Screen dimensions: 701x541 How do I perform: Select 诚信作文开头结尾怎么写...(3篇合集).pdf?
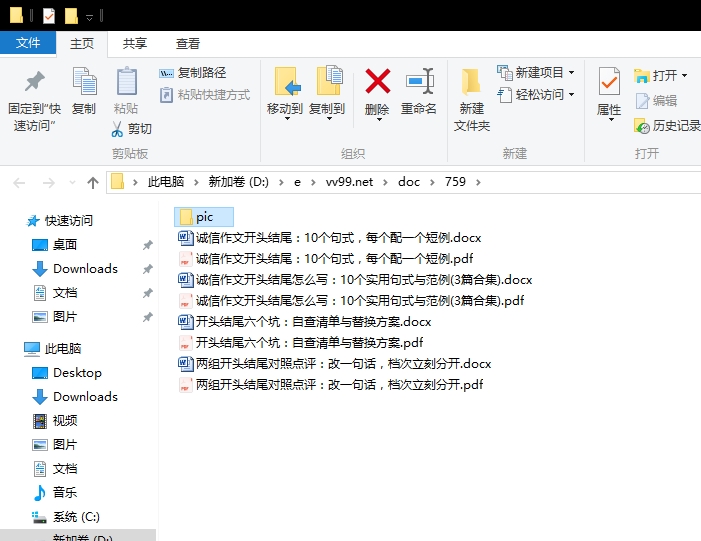click(351, 300)
